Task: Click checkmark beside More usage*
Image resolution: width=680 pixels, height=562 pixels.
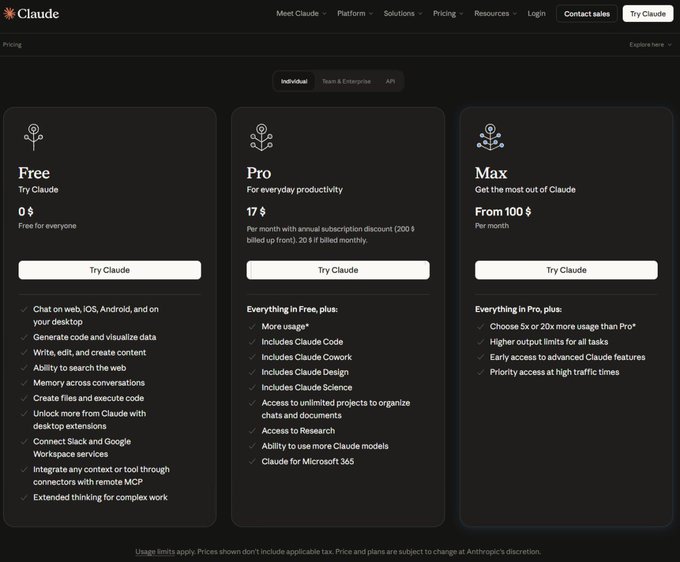Action: point(252,327)
